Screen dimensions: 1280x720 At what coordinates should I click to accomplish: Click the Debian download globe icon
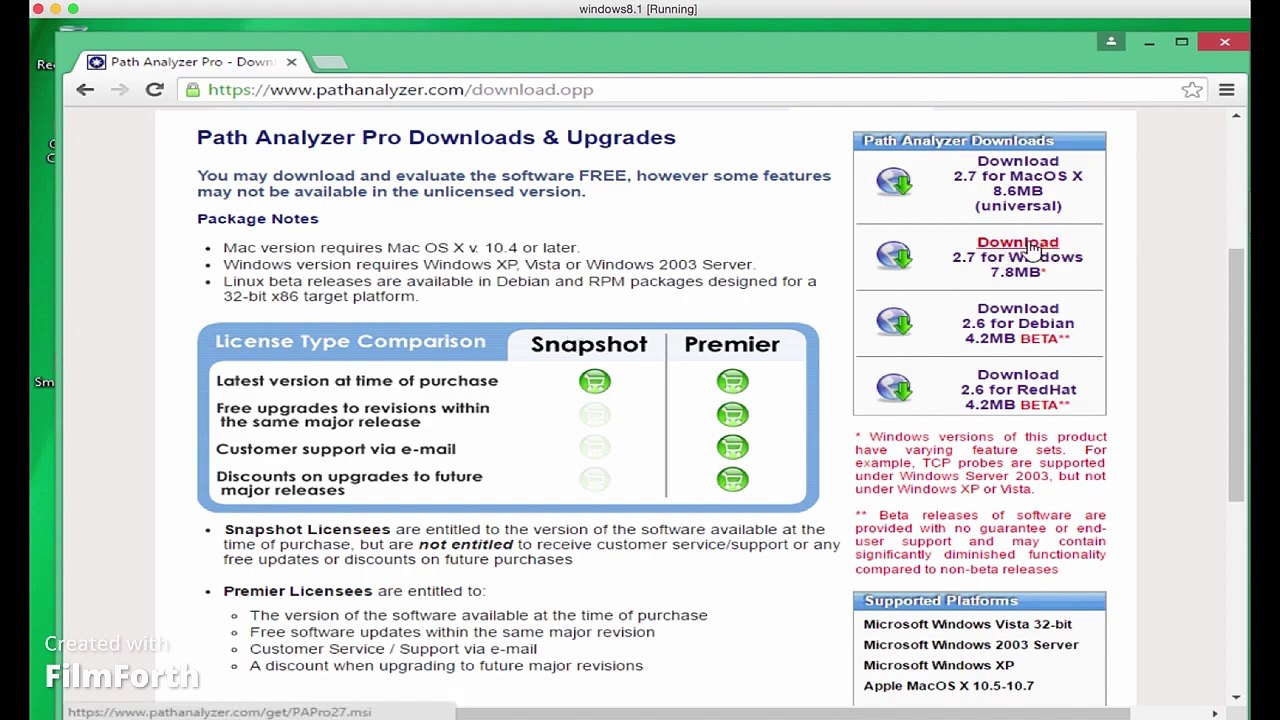coord(894,321)
